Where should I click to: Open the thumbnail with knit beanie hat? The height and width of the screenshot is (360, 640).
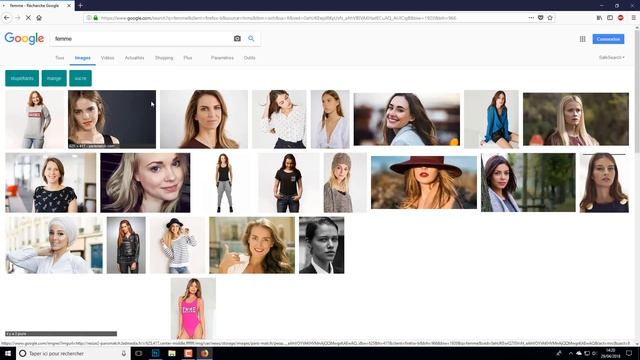tap(345, 182)
